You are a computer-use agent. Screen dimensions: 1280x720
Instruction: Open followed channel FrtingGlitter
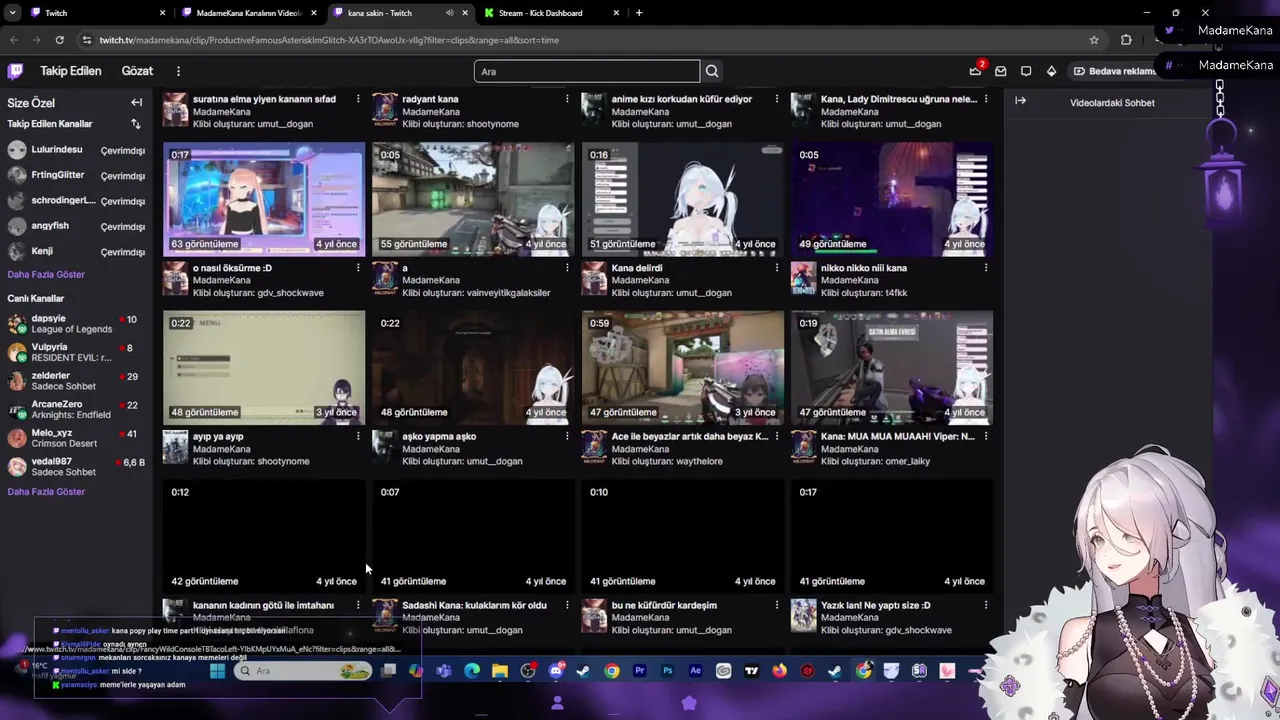(75, 175)
